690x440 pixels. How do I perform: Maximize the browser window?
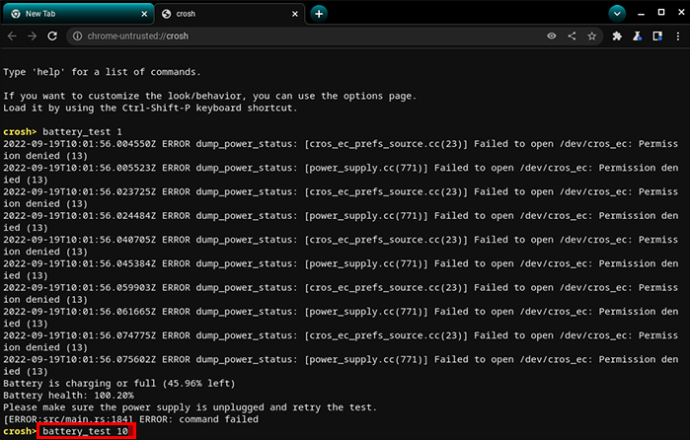coord(661,12)
